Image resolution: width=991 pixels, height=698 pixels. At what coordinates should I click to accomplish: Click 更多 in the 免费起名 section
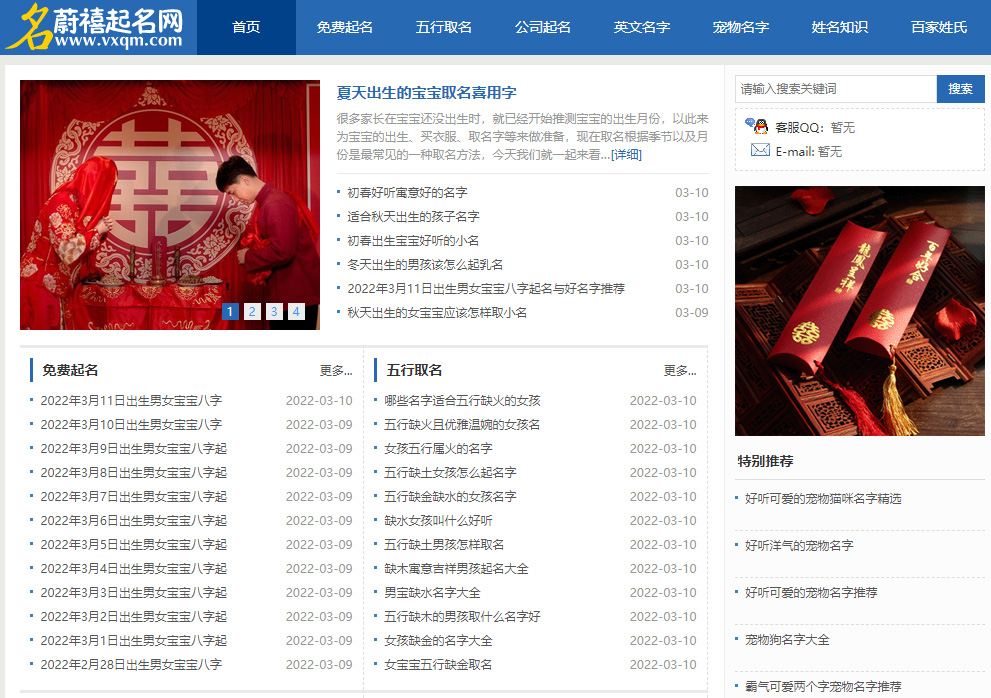tap(336, 370)
